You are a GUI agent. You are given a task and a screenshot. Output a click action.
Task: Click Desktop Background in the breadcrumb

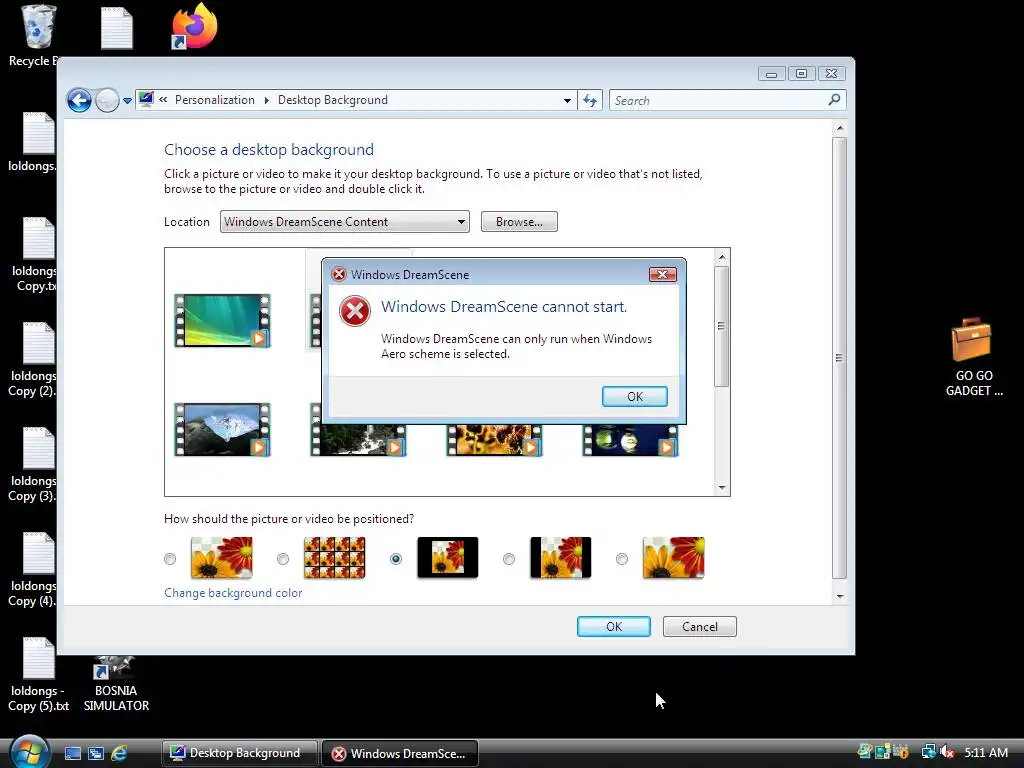tap(332, 100)
